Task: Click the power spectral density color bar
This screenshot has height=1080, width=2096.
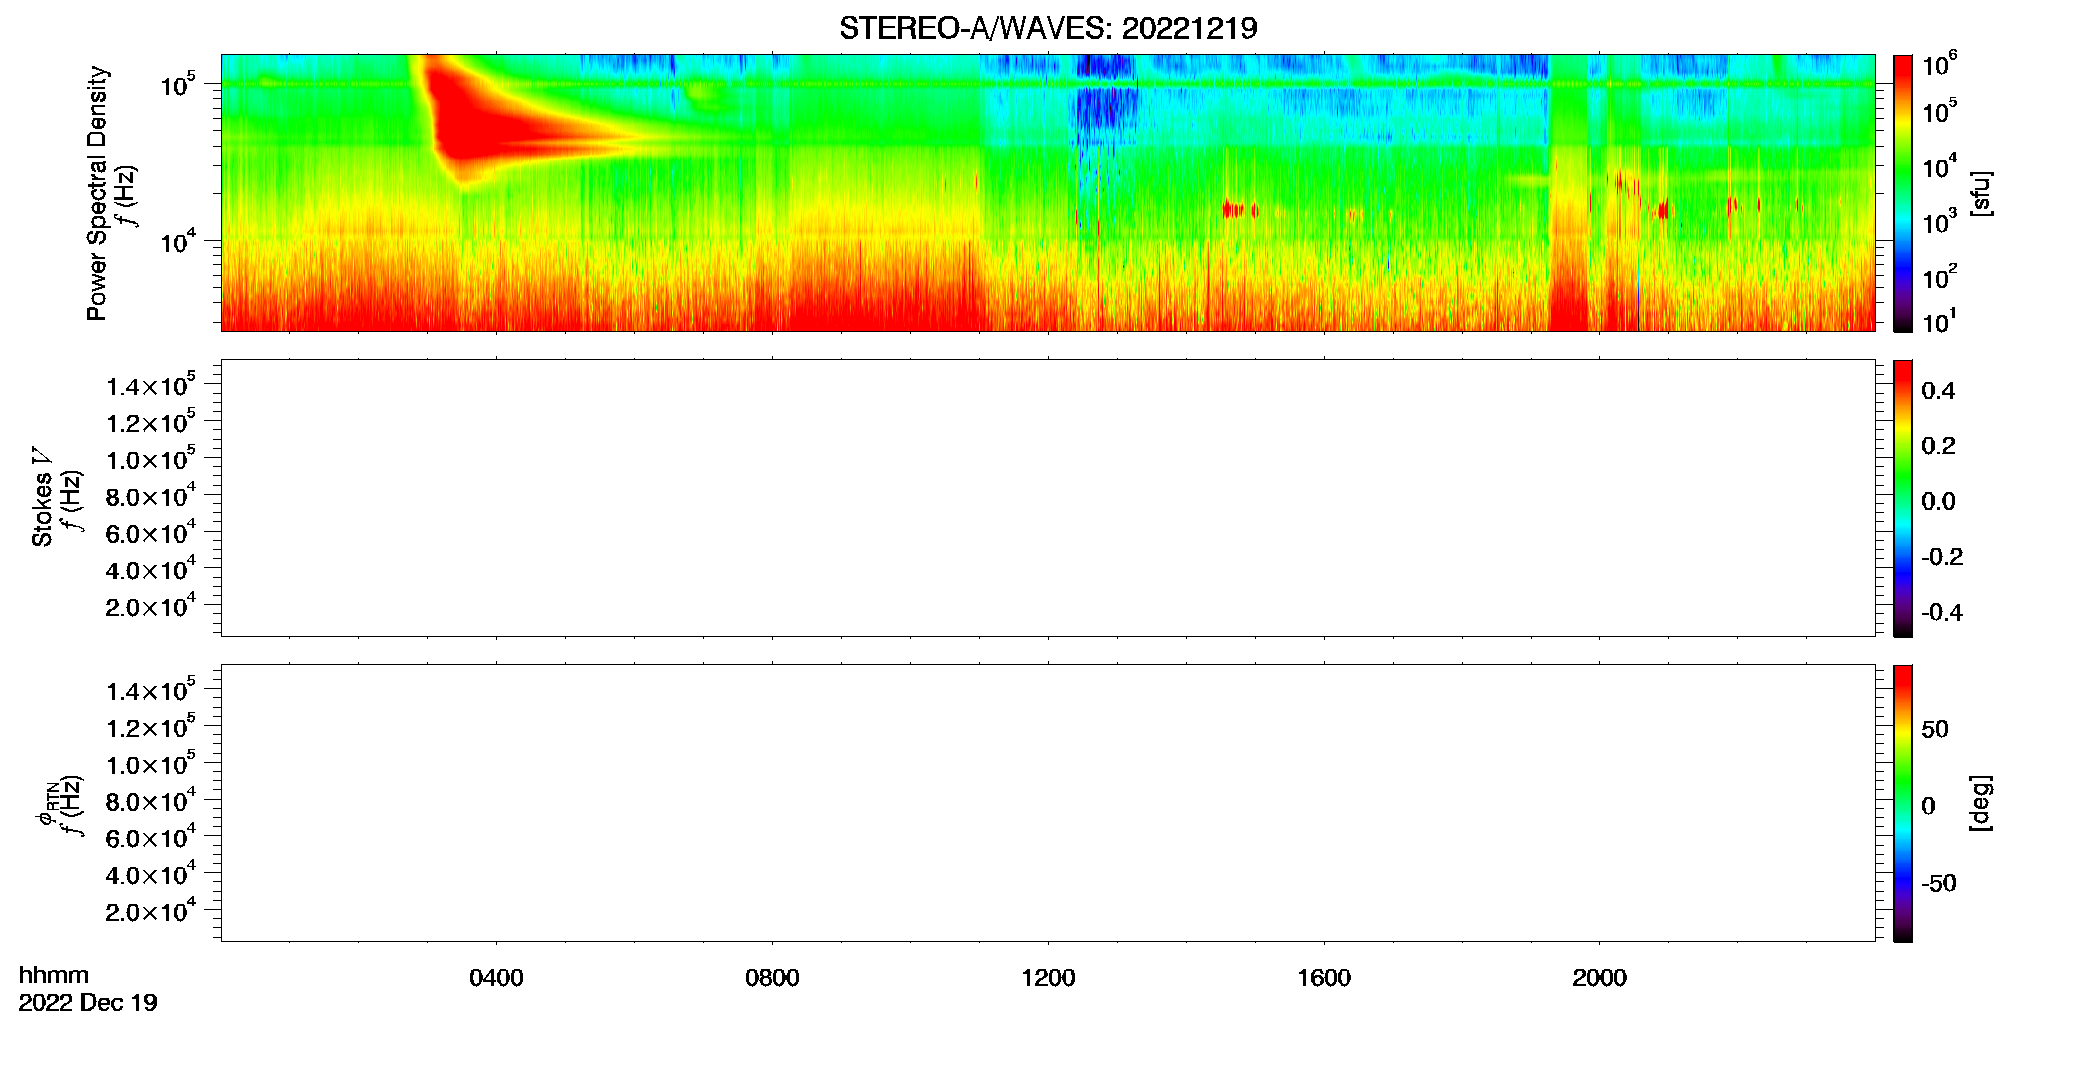Action: (1903, 193)
